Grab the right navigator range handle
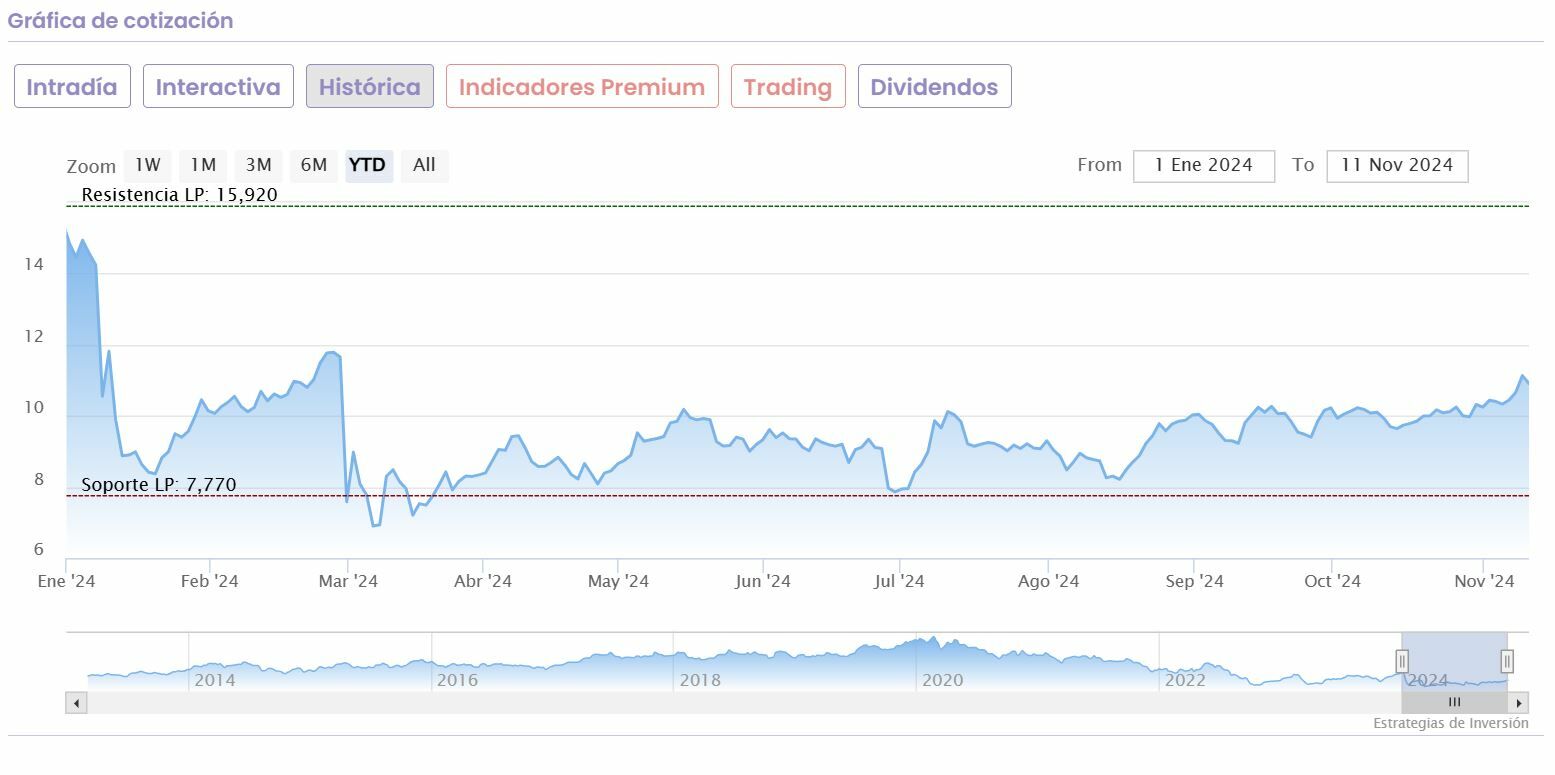Screen dimensions: 1555x775 1507,661
